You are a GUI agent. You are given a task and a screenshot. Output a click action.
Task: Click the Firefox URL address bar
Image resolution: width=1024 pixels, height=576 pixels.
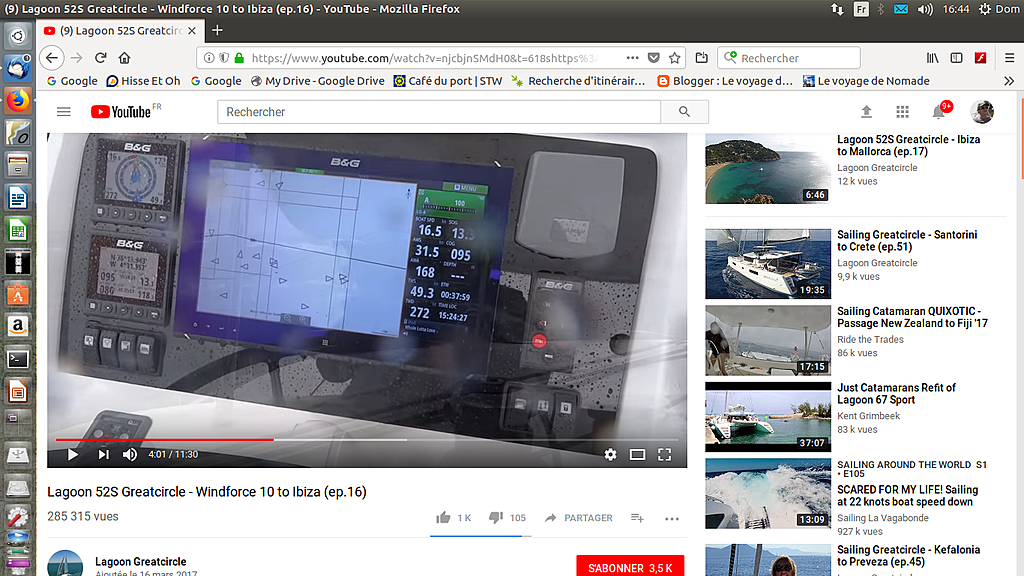point(424,57)
